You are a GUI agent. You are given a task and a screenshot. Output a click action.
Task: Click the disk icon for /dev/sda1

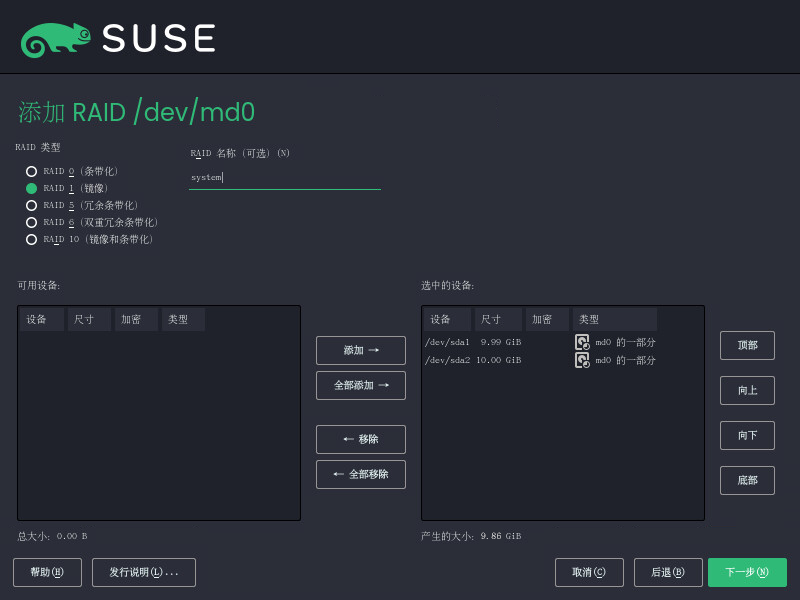582,342
